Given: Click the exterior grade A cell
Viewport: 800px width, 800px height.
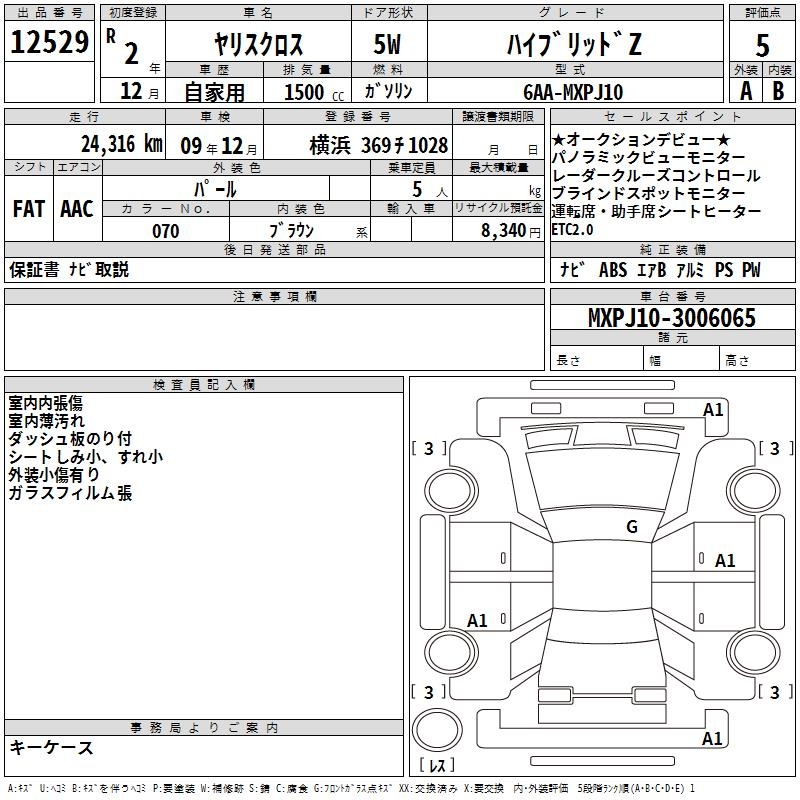Looking at the screenshot, I should pos(745,90).
